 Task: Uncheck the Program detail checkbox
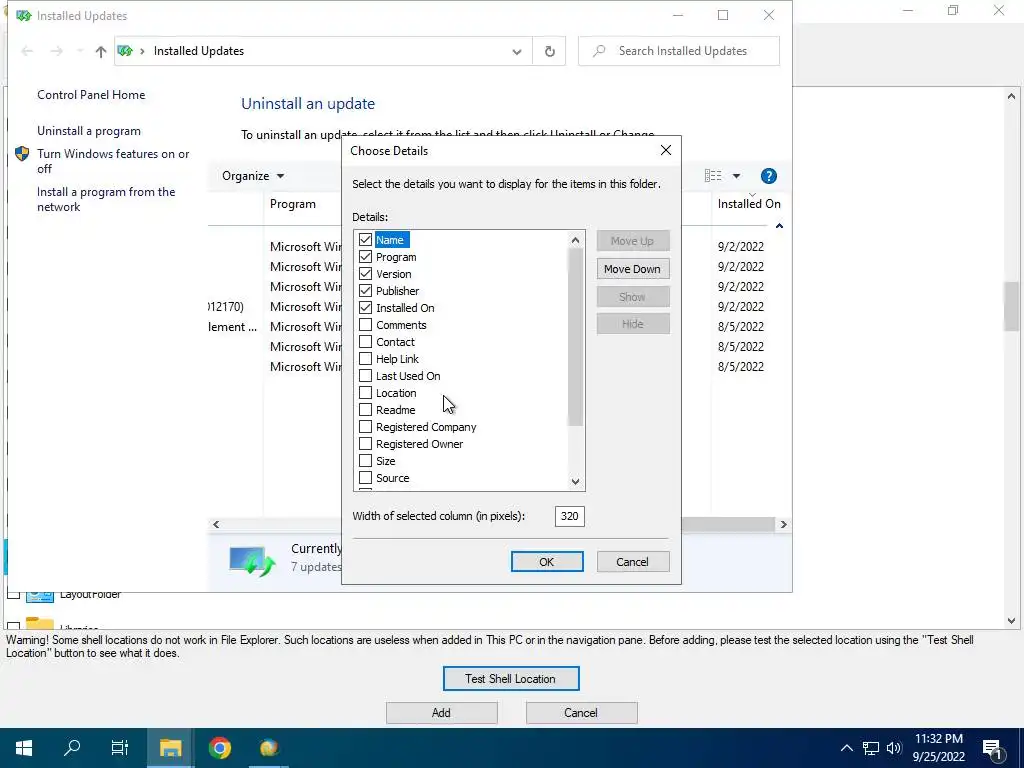click(x=365, y=257)
